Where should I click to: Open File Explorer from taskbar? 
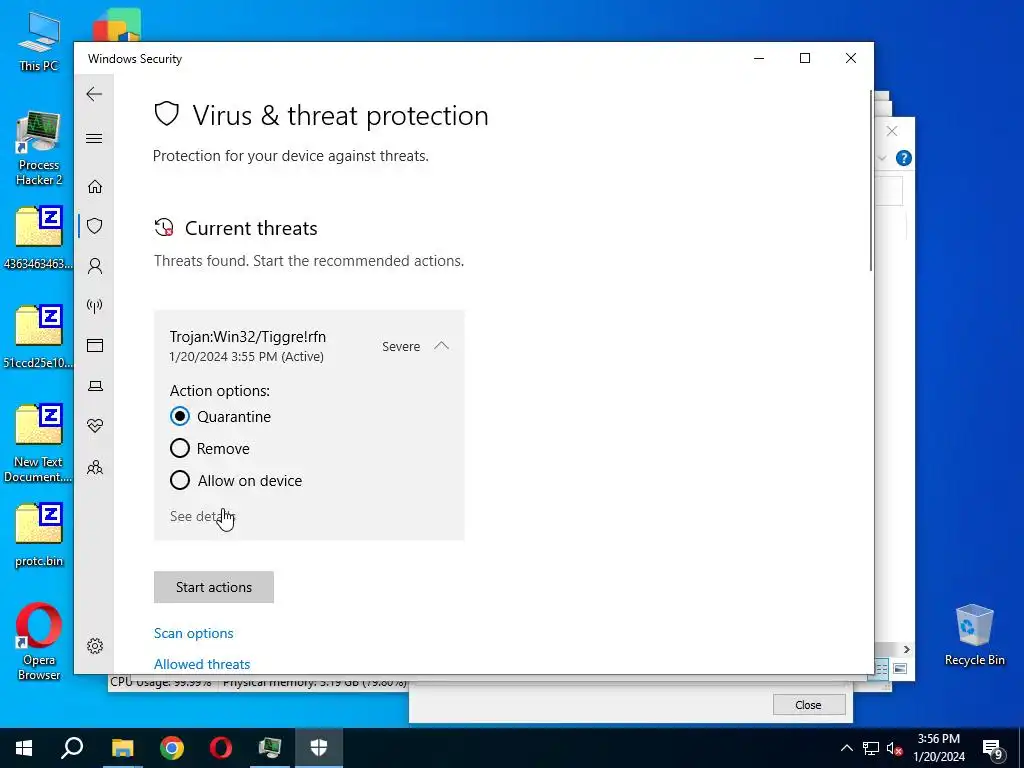(x=122, y=748)
